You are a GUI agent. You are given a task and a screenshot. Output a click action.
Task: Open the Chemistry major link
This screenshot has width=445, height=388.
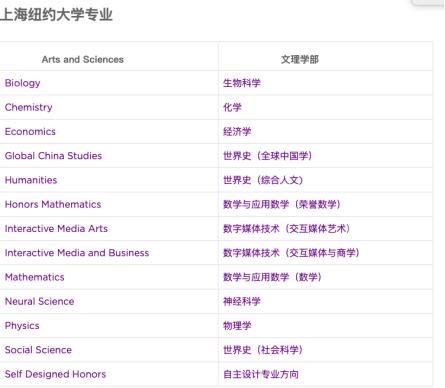point(28,107)
